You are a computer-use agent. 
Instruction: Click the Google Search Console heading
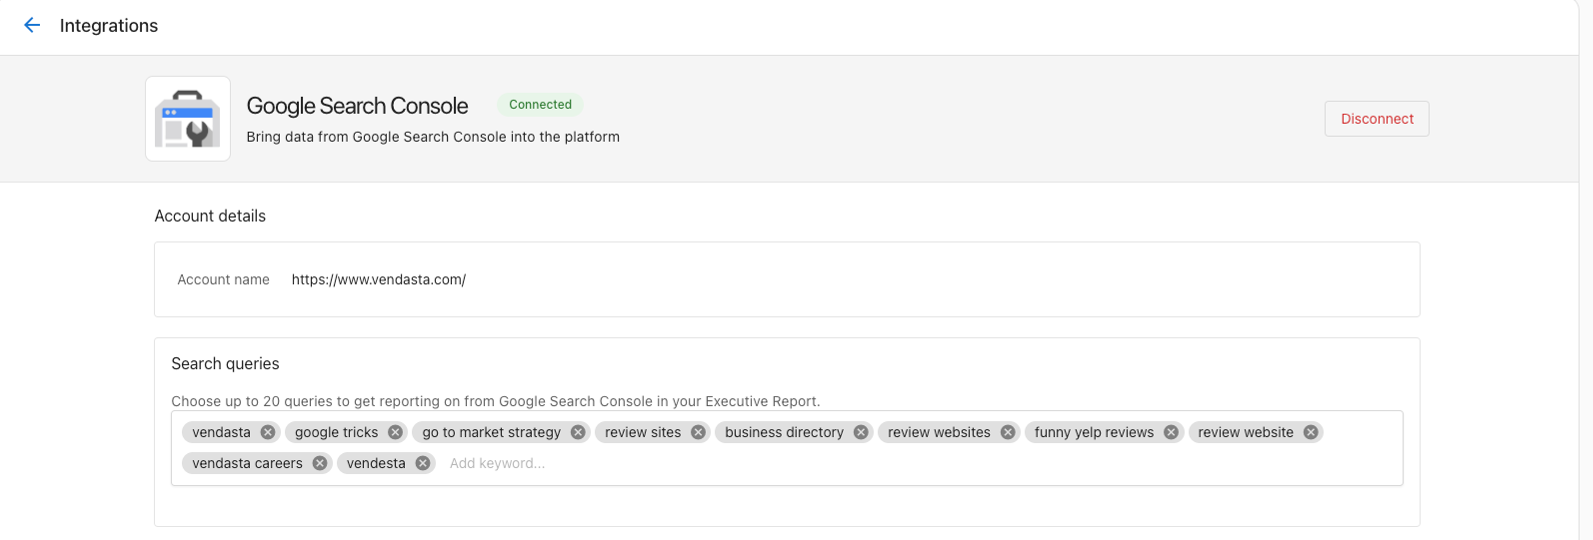click(357, 106)
